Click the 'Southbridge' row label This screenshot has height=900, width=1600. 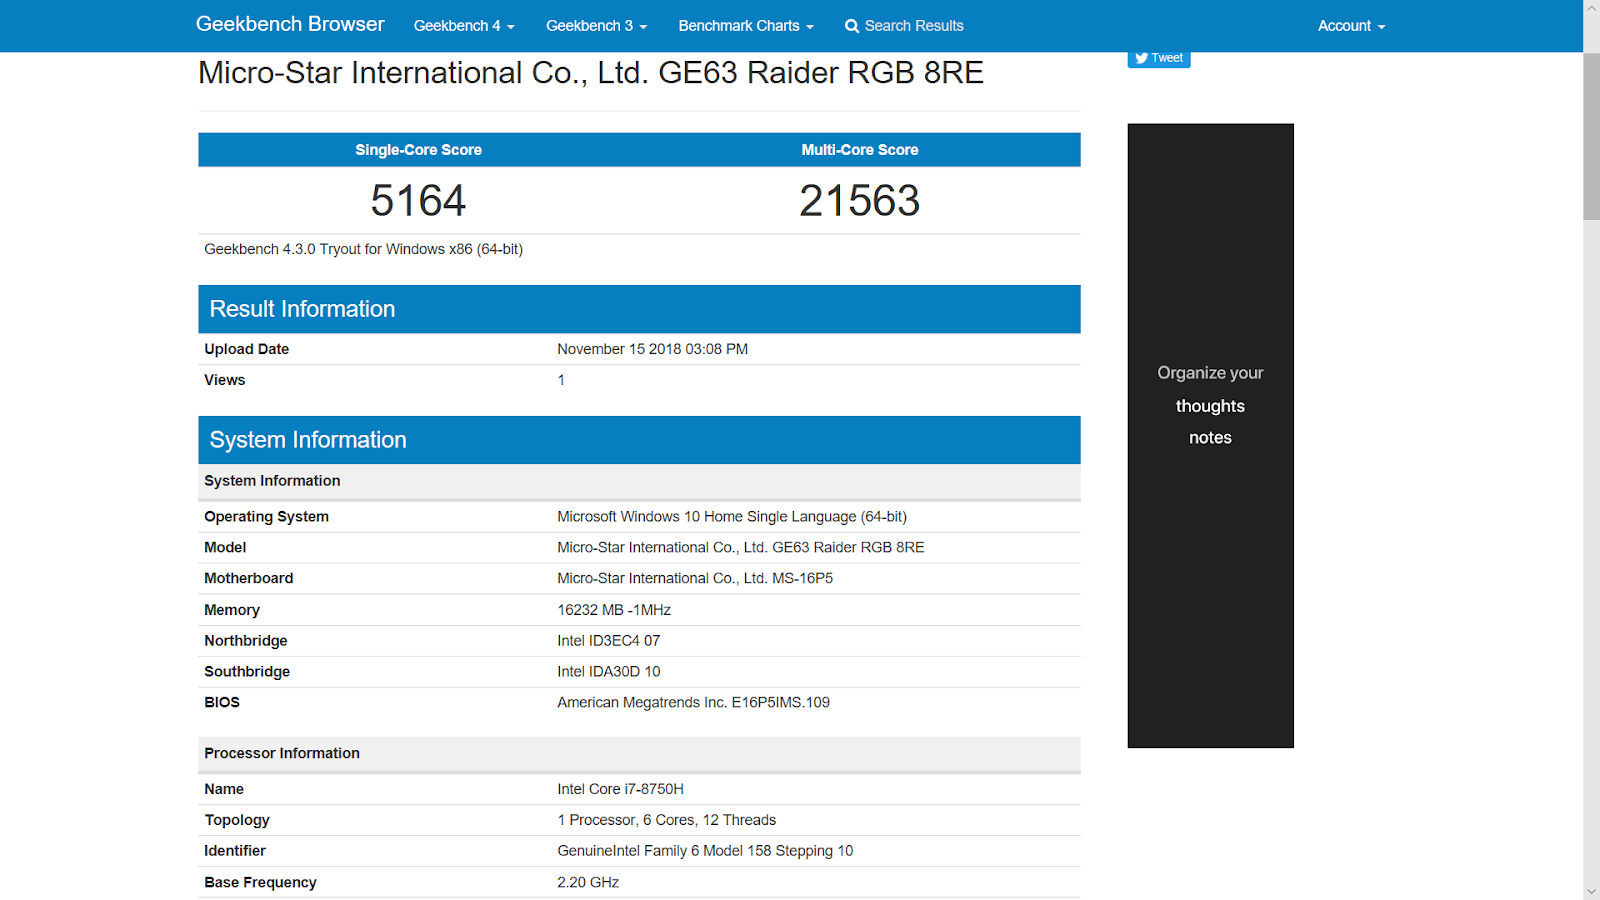click(x=247, y=672)
